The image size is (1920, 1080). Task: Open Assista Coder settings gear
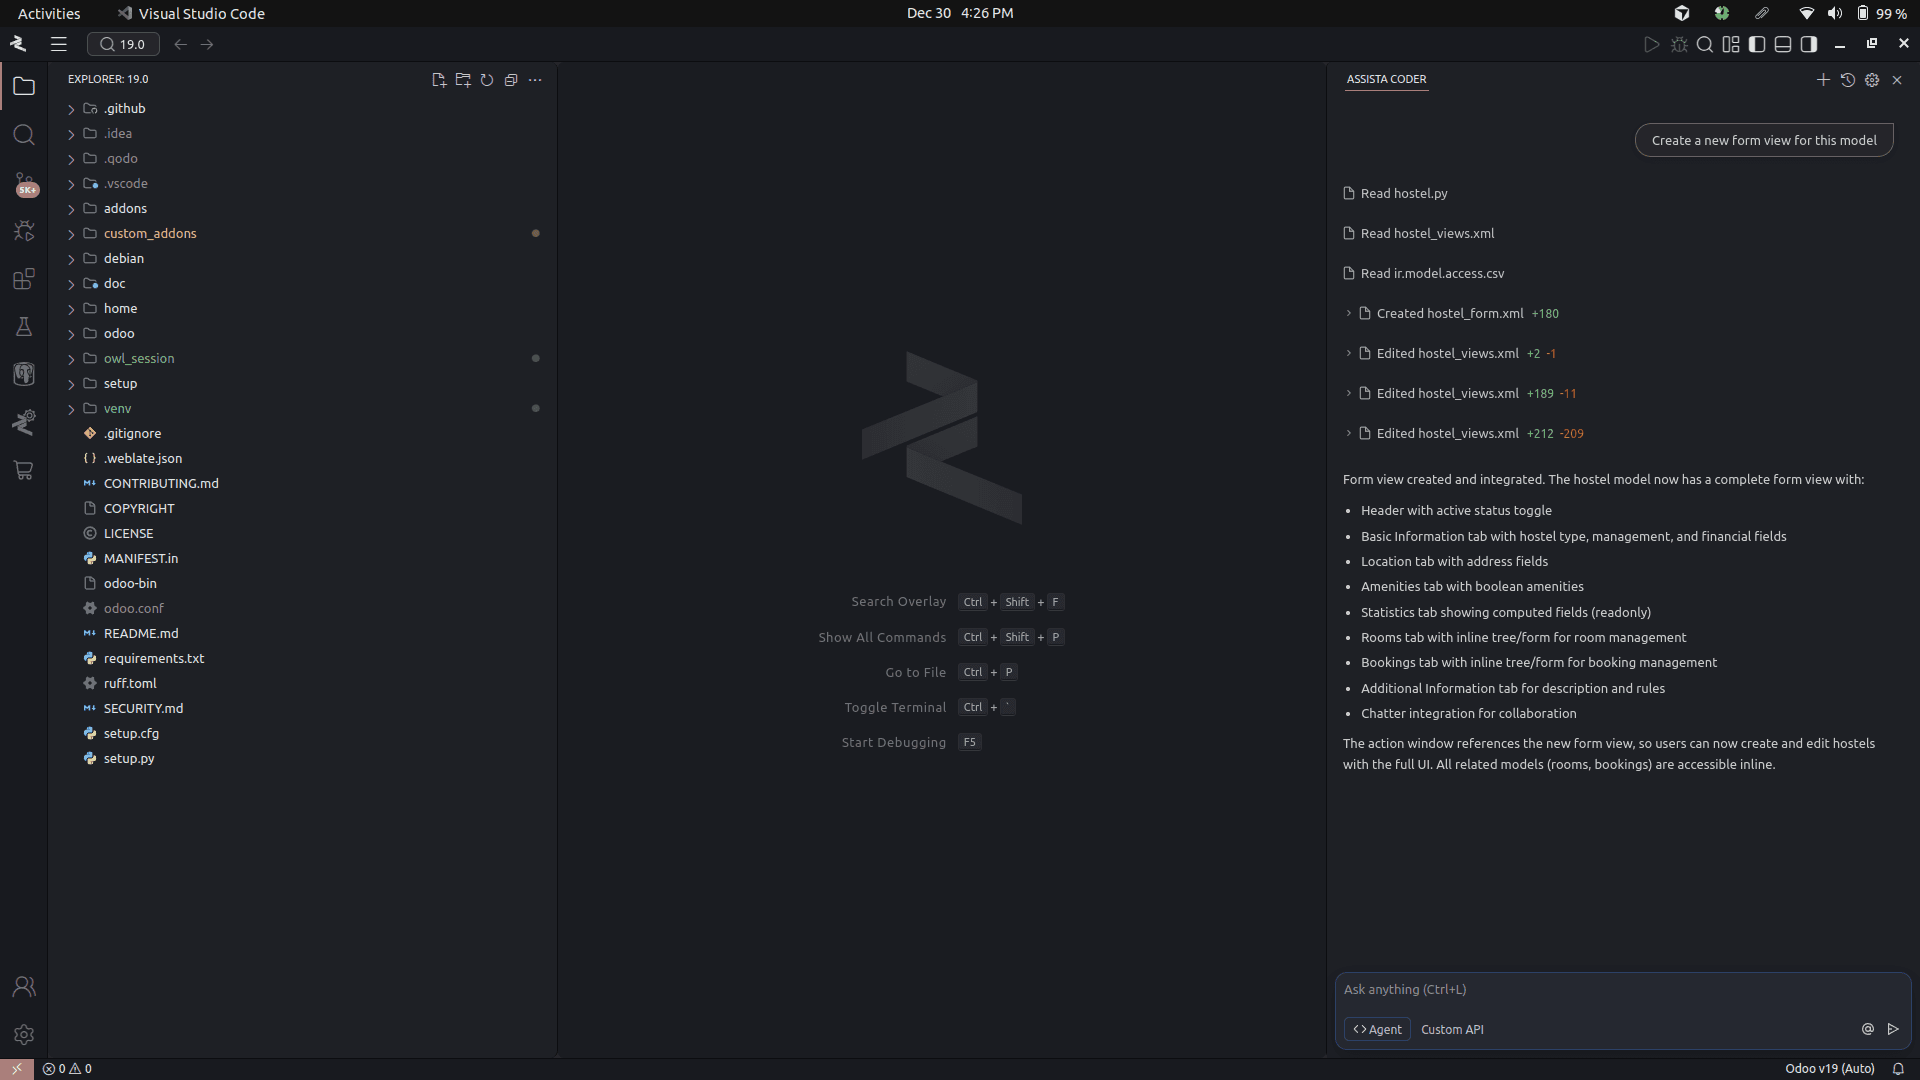1872,80
